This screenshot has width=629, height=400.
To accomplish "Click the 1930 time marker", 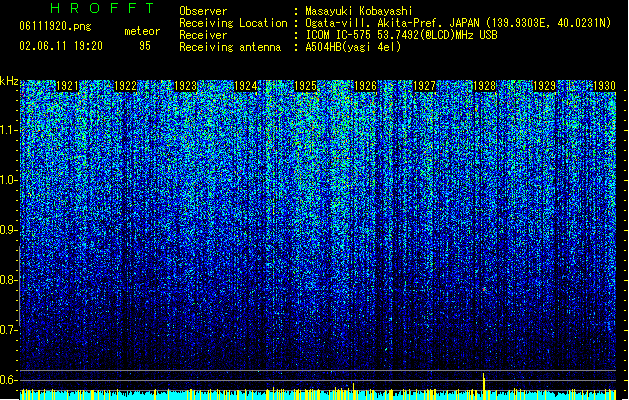I will (x=604, y=86).
